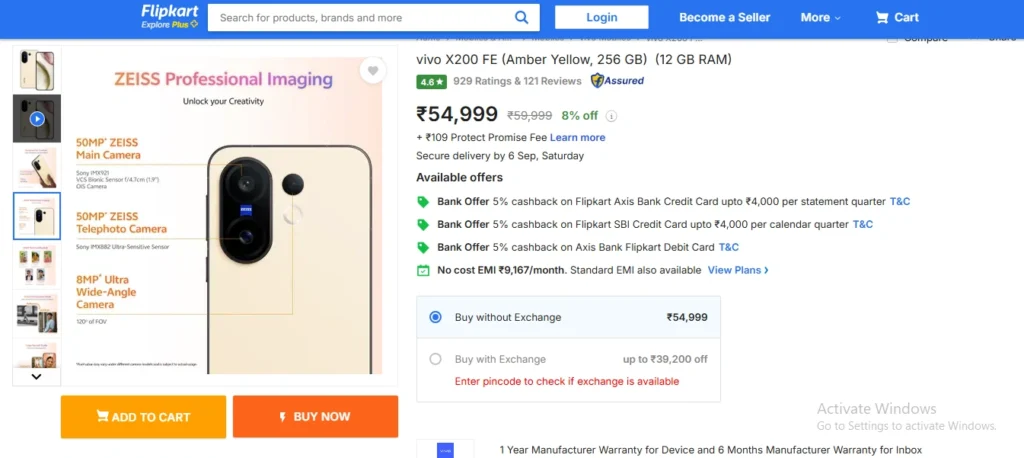Click the ADD TO CART button

click(143, 417)
